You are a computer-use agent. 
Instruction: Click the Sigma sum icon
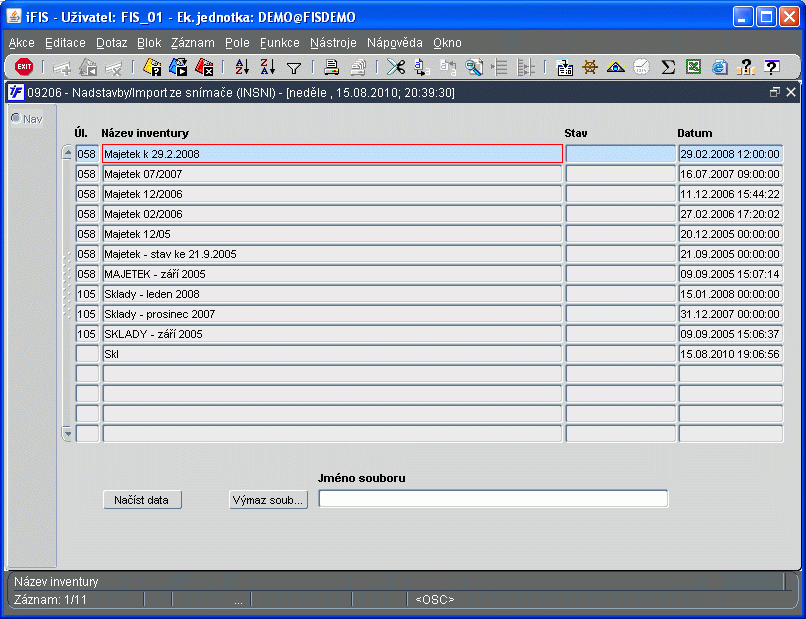[x=668, y=67]
